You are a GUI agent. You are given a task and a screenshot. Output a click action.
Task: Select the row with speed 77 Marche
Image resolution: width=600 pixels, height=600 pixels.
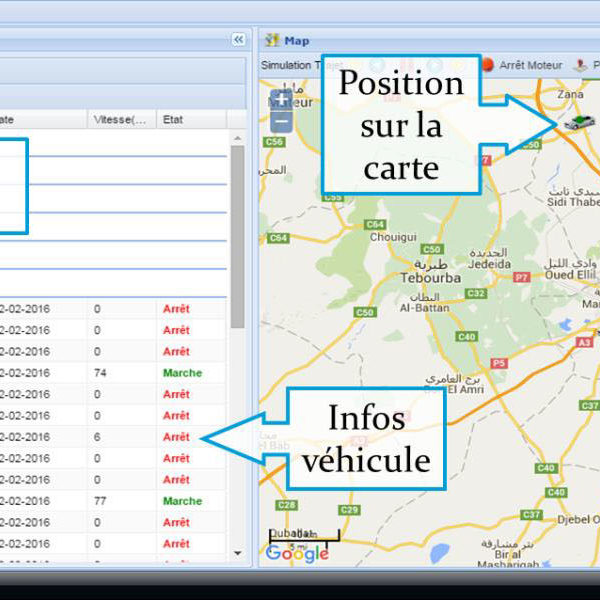120,501
